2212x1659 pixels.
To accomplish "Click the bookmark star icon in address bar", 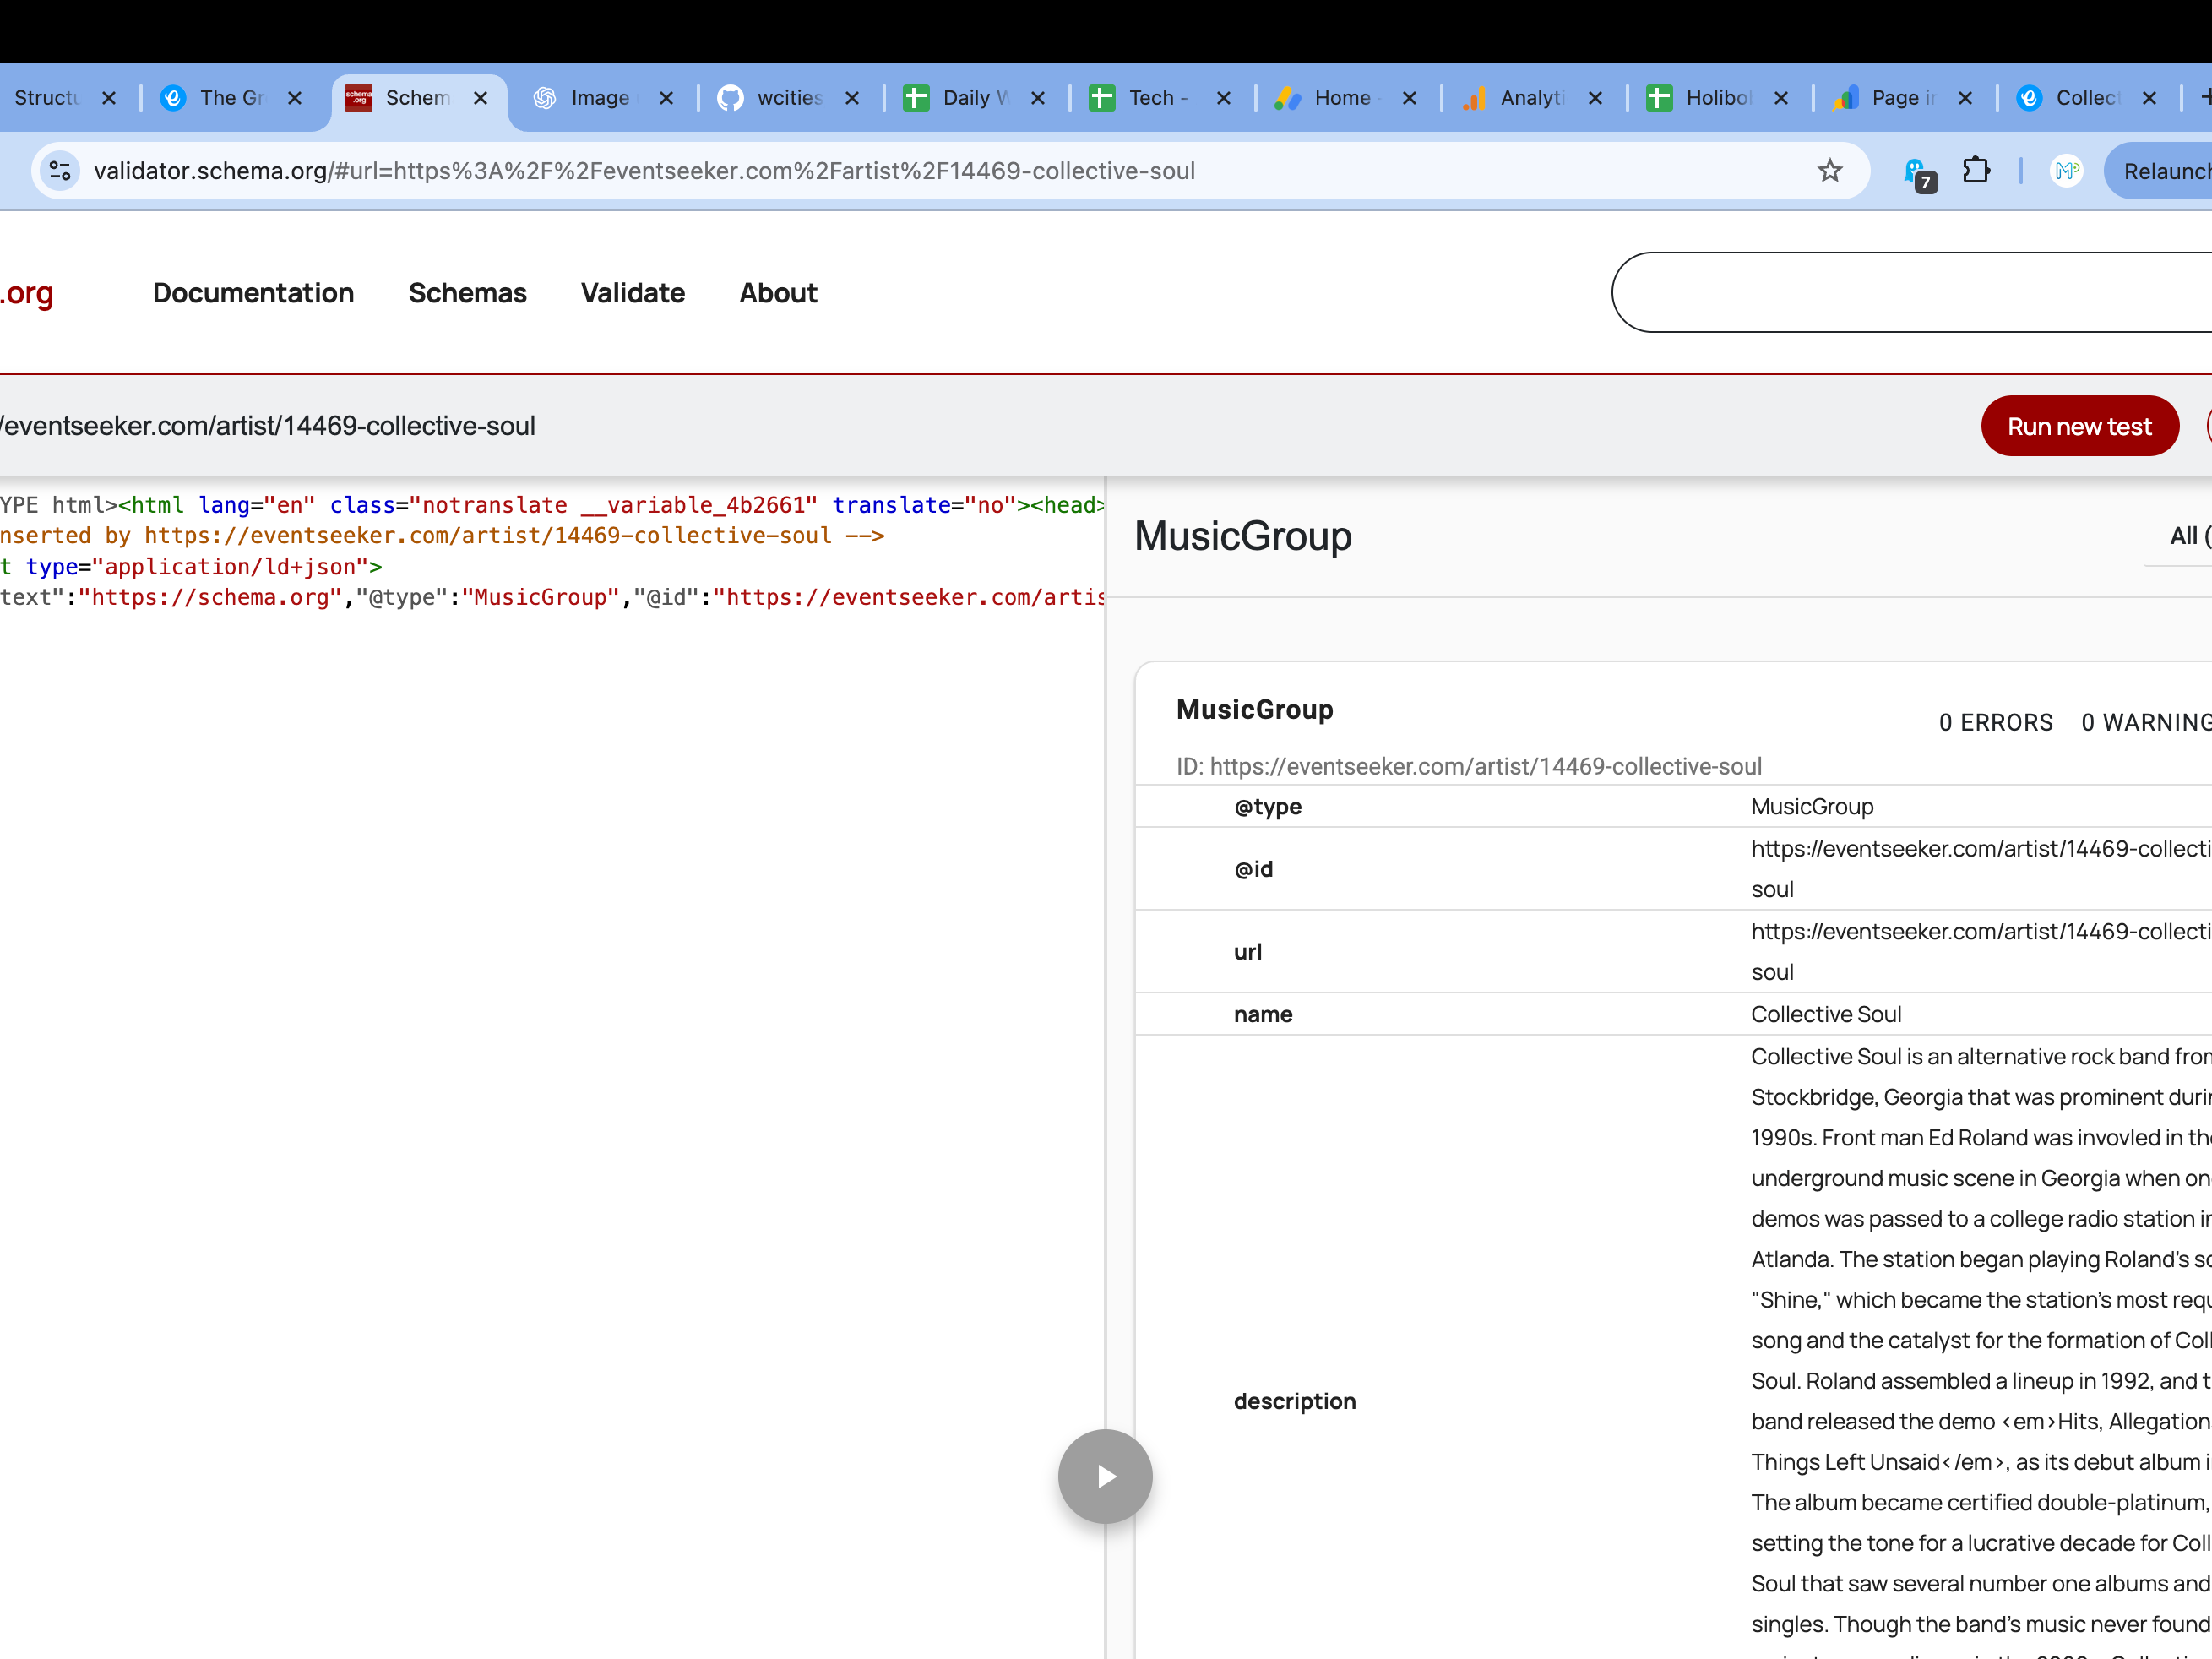I will pyautogui.click(x=1829, y=171).
